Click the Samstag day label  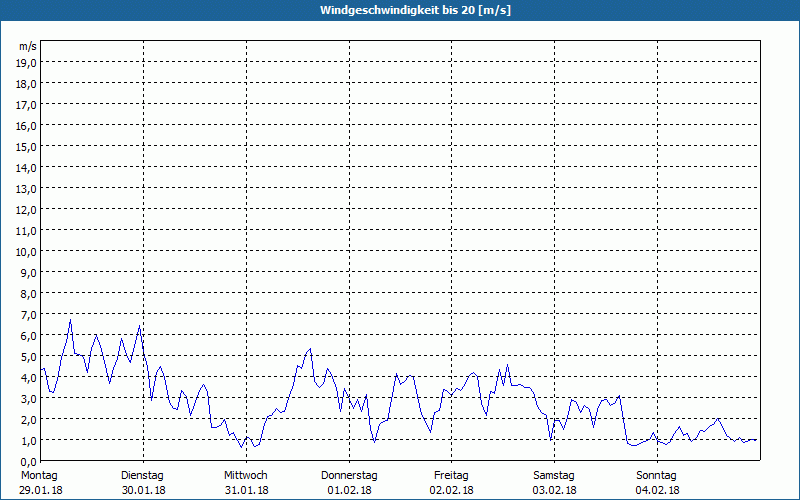(x=554, y=476)
